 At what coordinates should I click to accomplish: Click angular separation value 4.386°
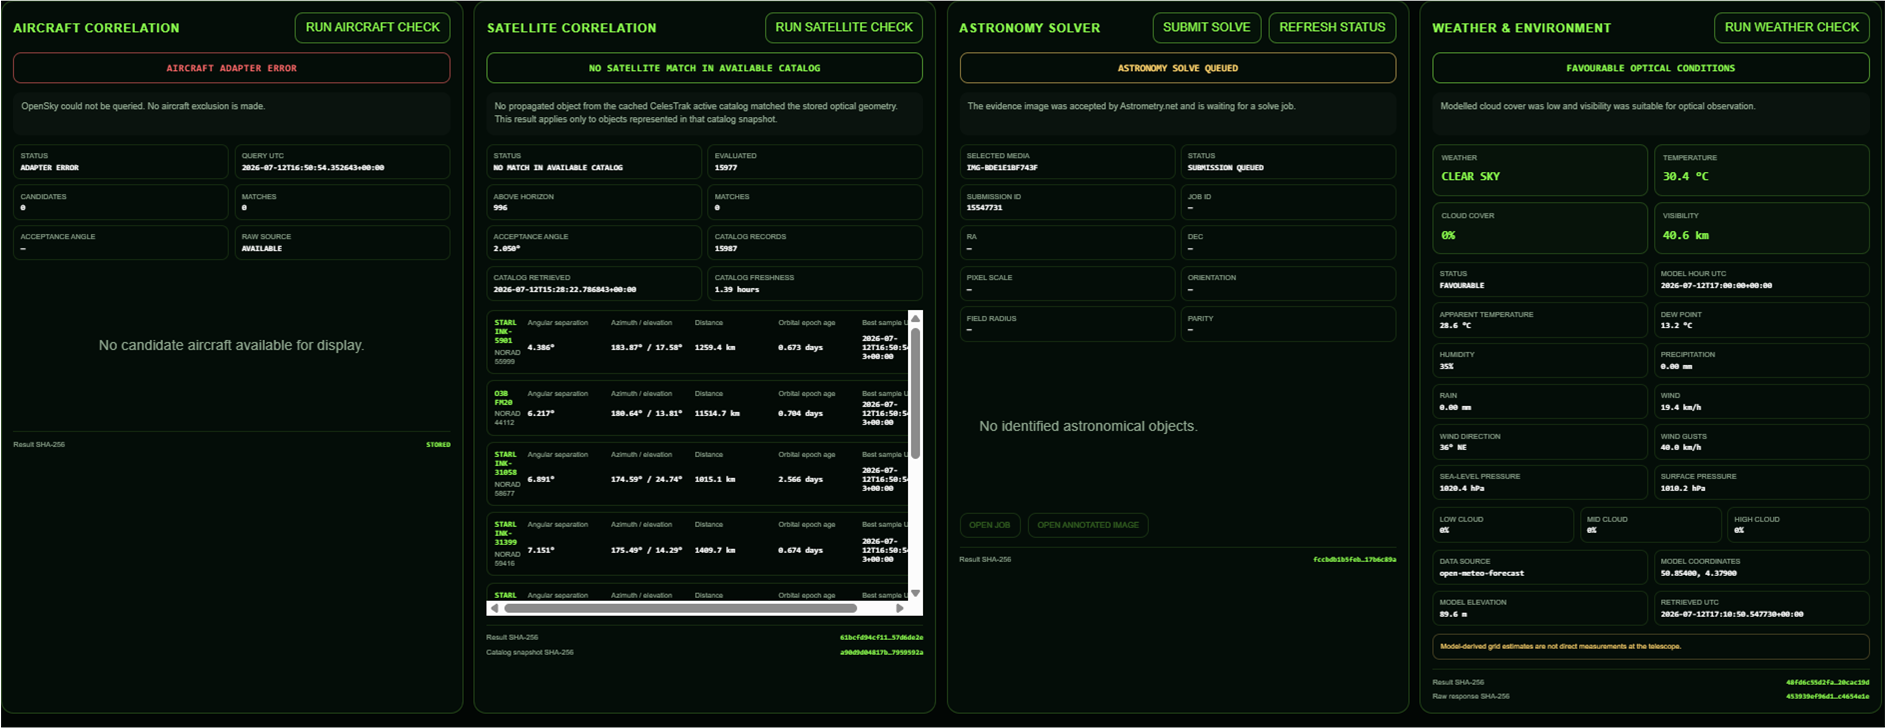click(541, 347)
